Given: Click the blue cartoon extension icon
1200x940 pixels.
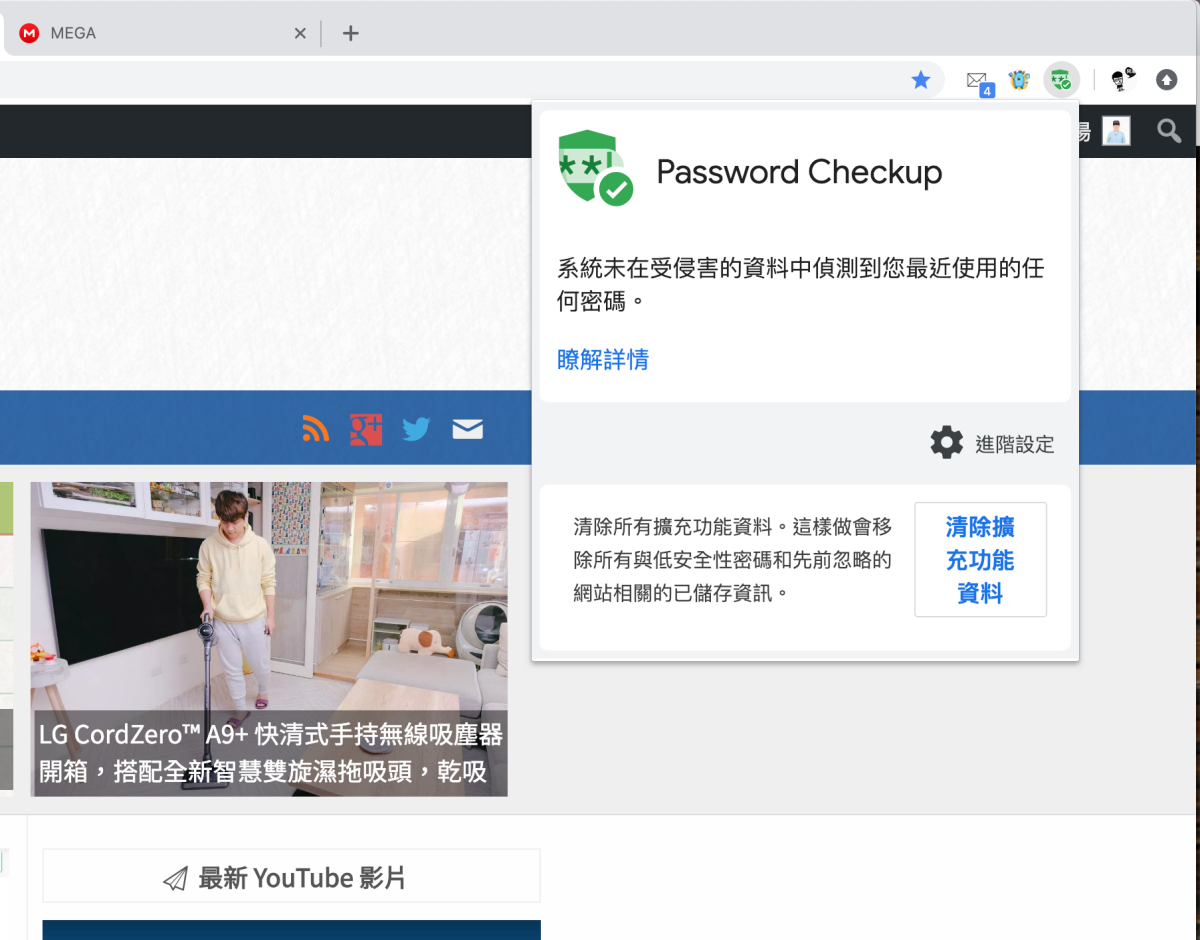Looking at the screenshot, I should [1019, 80].
